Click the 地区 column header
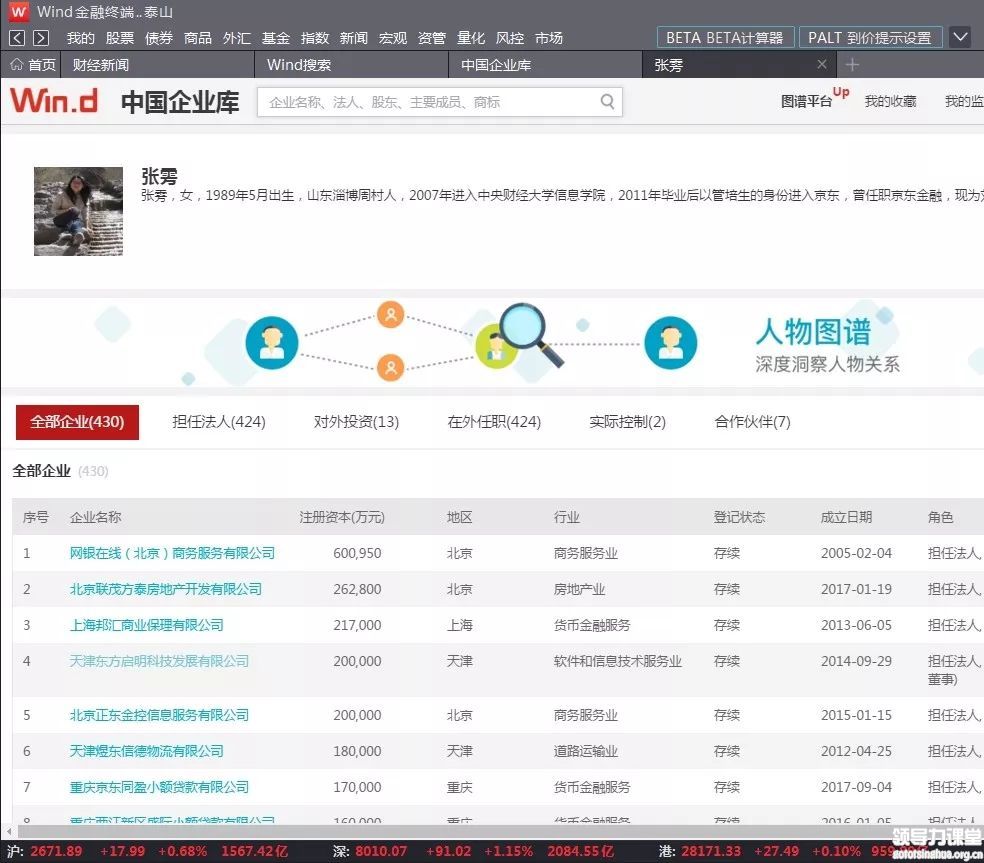The image size is (984, 863). point(459,517)
